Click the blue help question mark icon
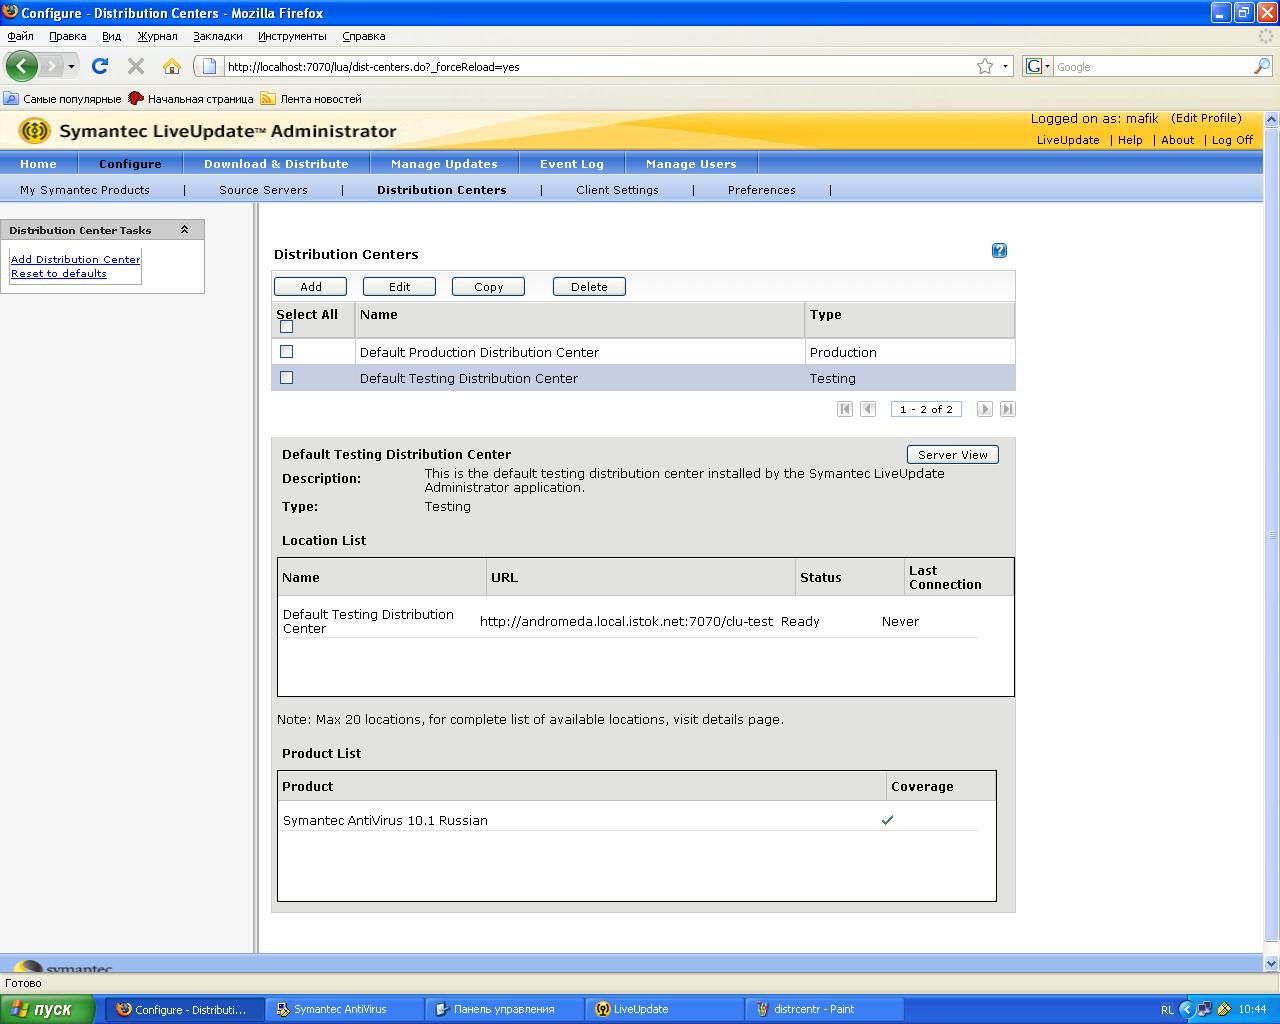 pyautogui.click(x=999, y=251)
